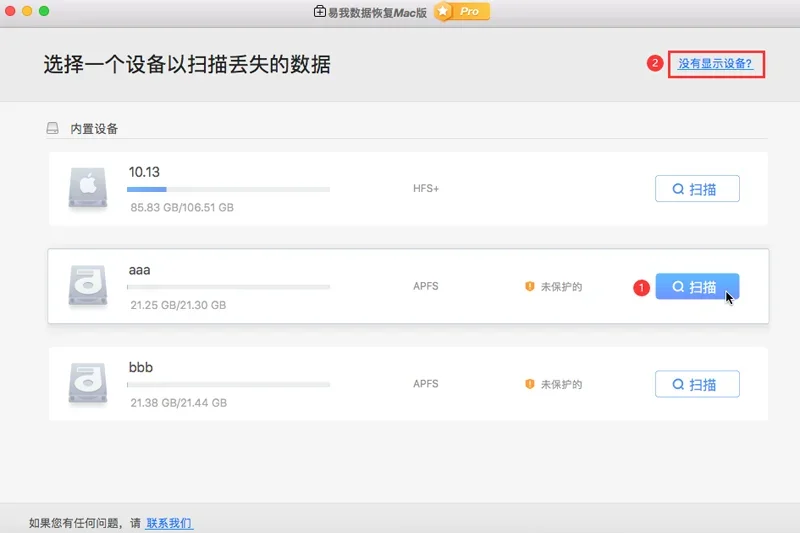The width and height of the screenshot is (800, 533).
Task: Click the bbb hard drive icon
Action: point(88,384)
